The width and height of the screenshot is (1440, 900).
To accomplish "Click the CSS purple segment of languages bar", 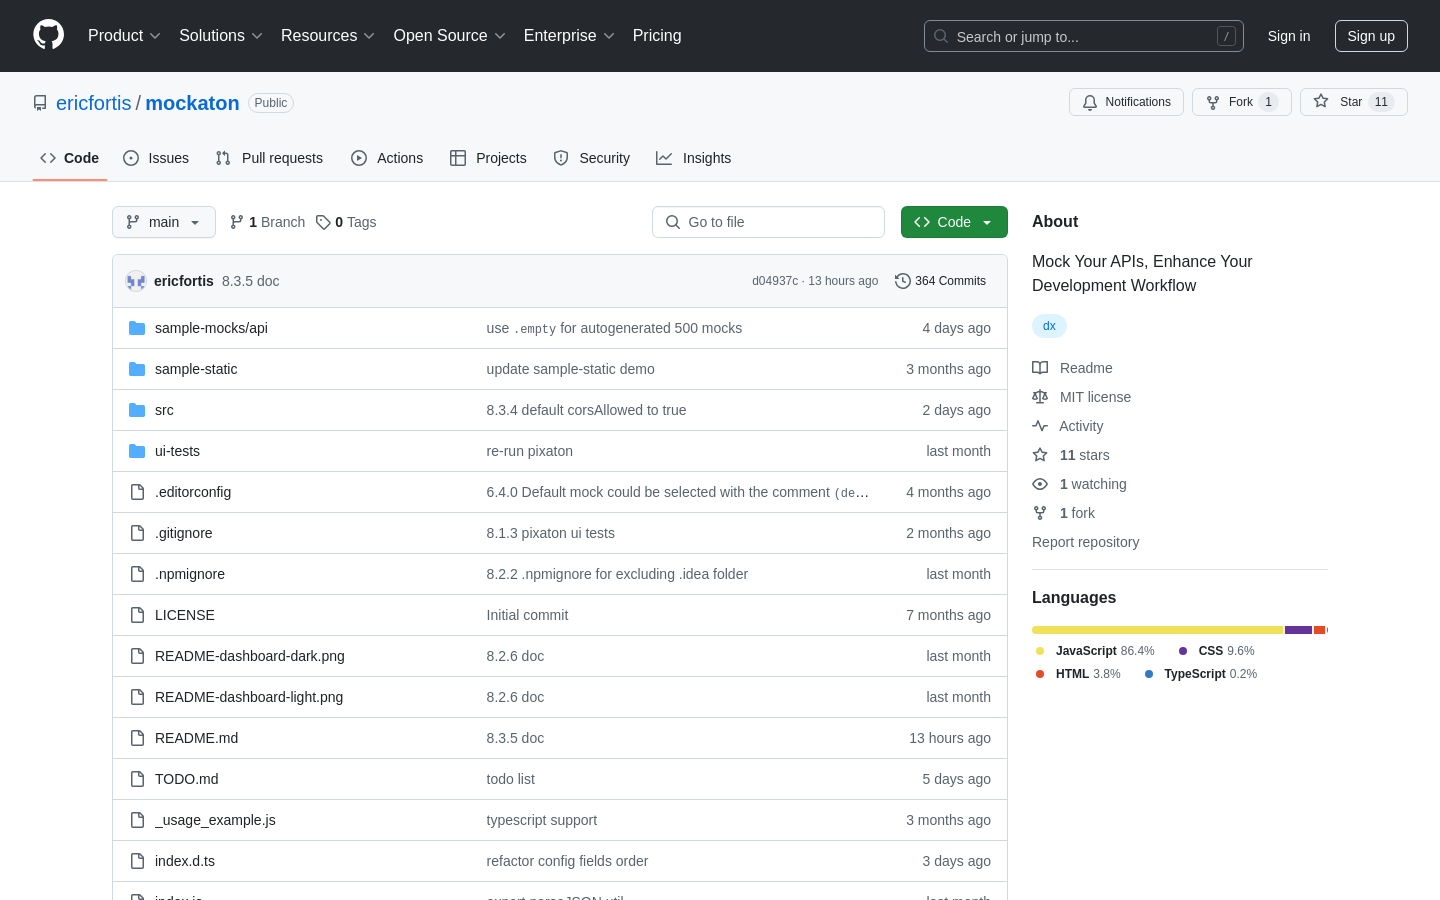I will tap(1299, 630).
